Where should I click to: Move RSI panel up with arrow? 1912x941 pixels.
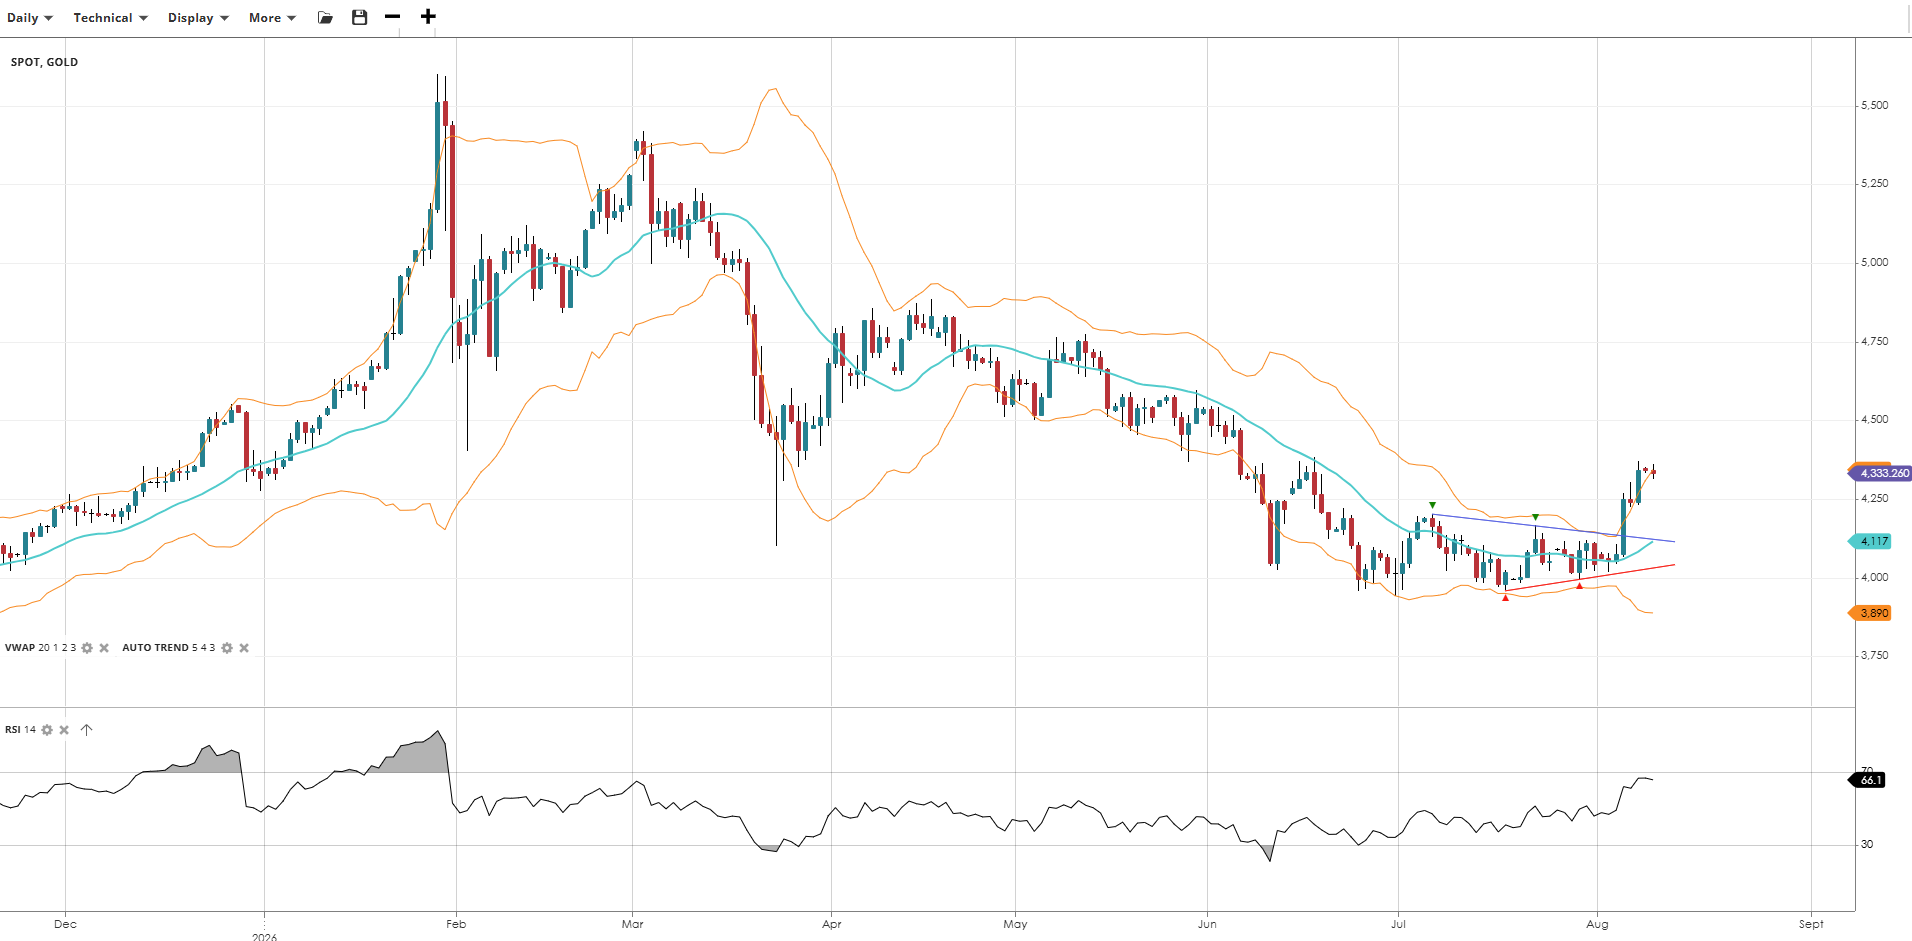point(87,730)
